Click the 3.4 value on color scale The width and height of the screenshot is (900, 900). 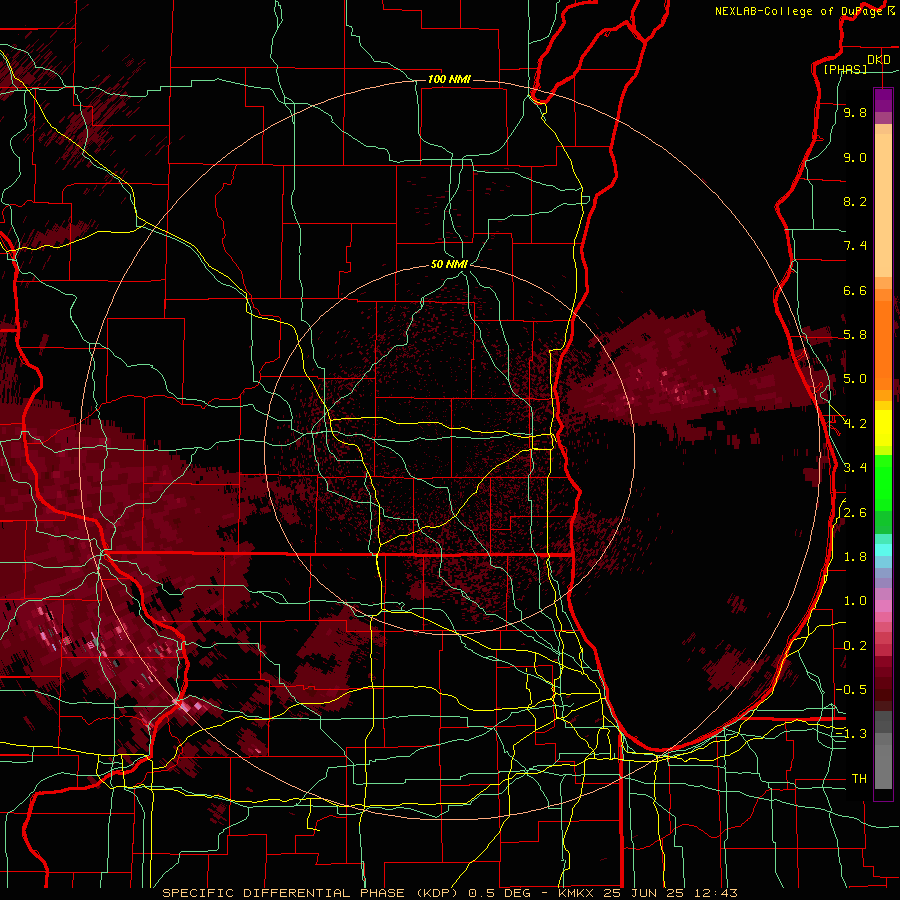[x=855, y=468]
